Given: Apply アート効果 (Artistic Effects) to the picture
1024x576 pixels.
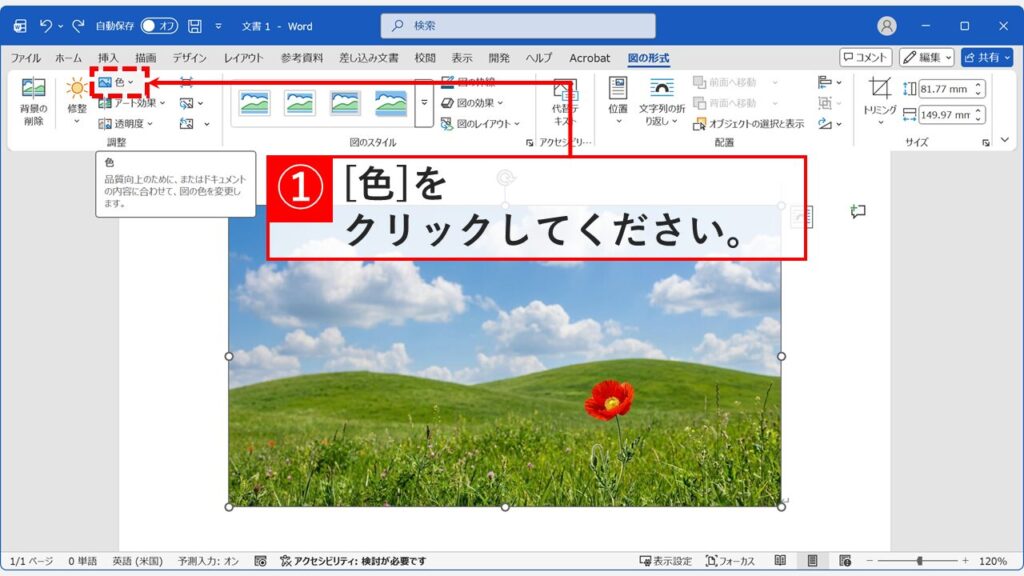Looking at the screenshot, I should (x=132, y=103).
